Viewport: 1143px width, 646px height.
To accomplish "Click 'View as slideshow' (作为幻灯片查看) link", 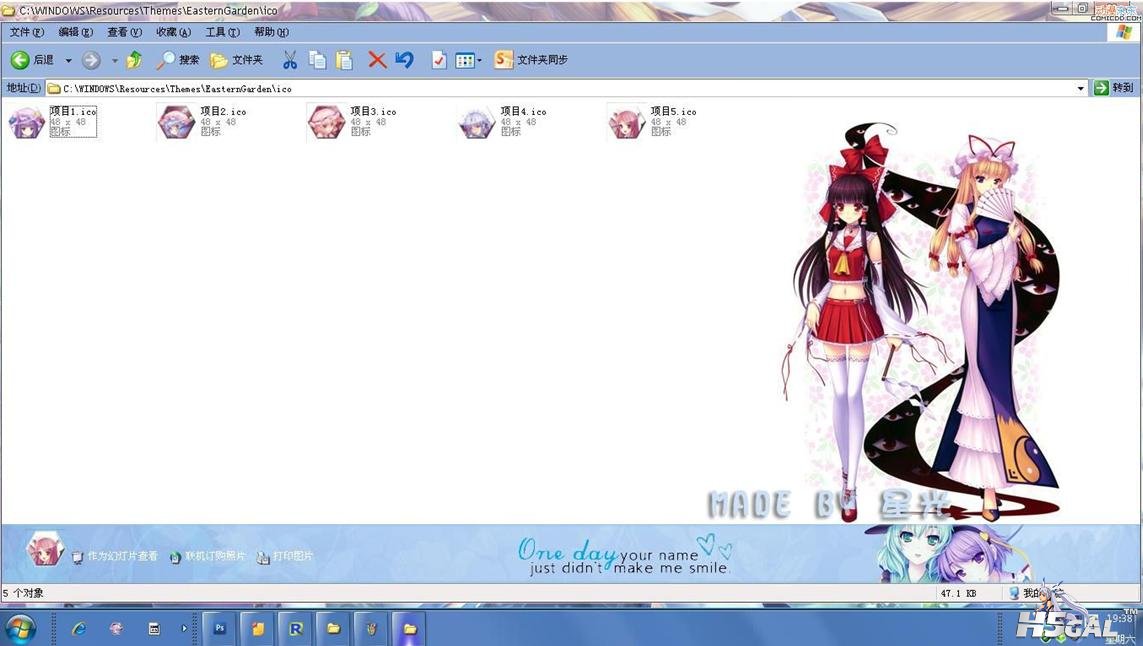I will (121, 557).
